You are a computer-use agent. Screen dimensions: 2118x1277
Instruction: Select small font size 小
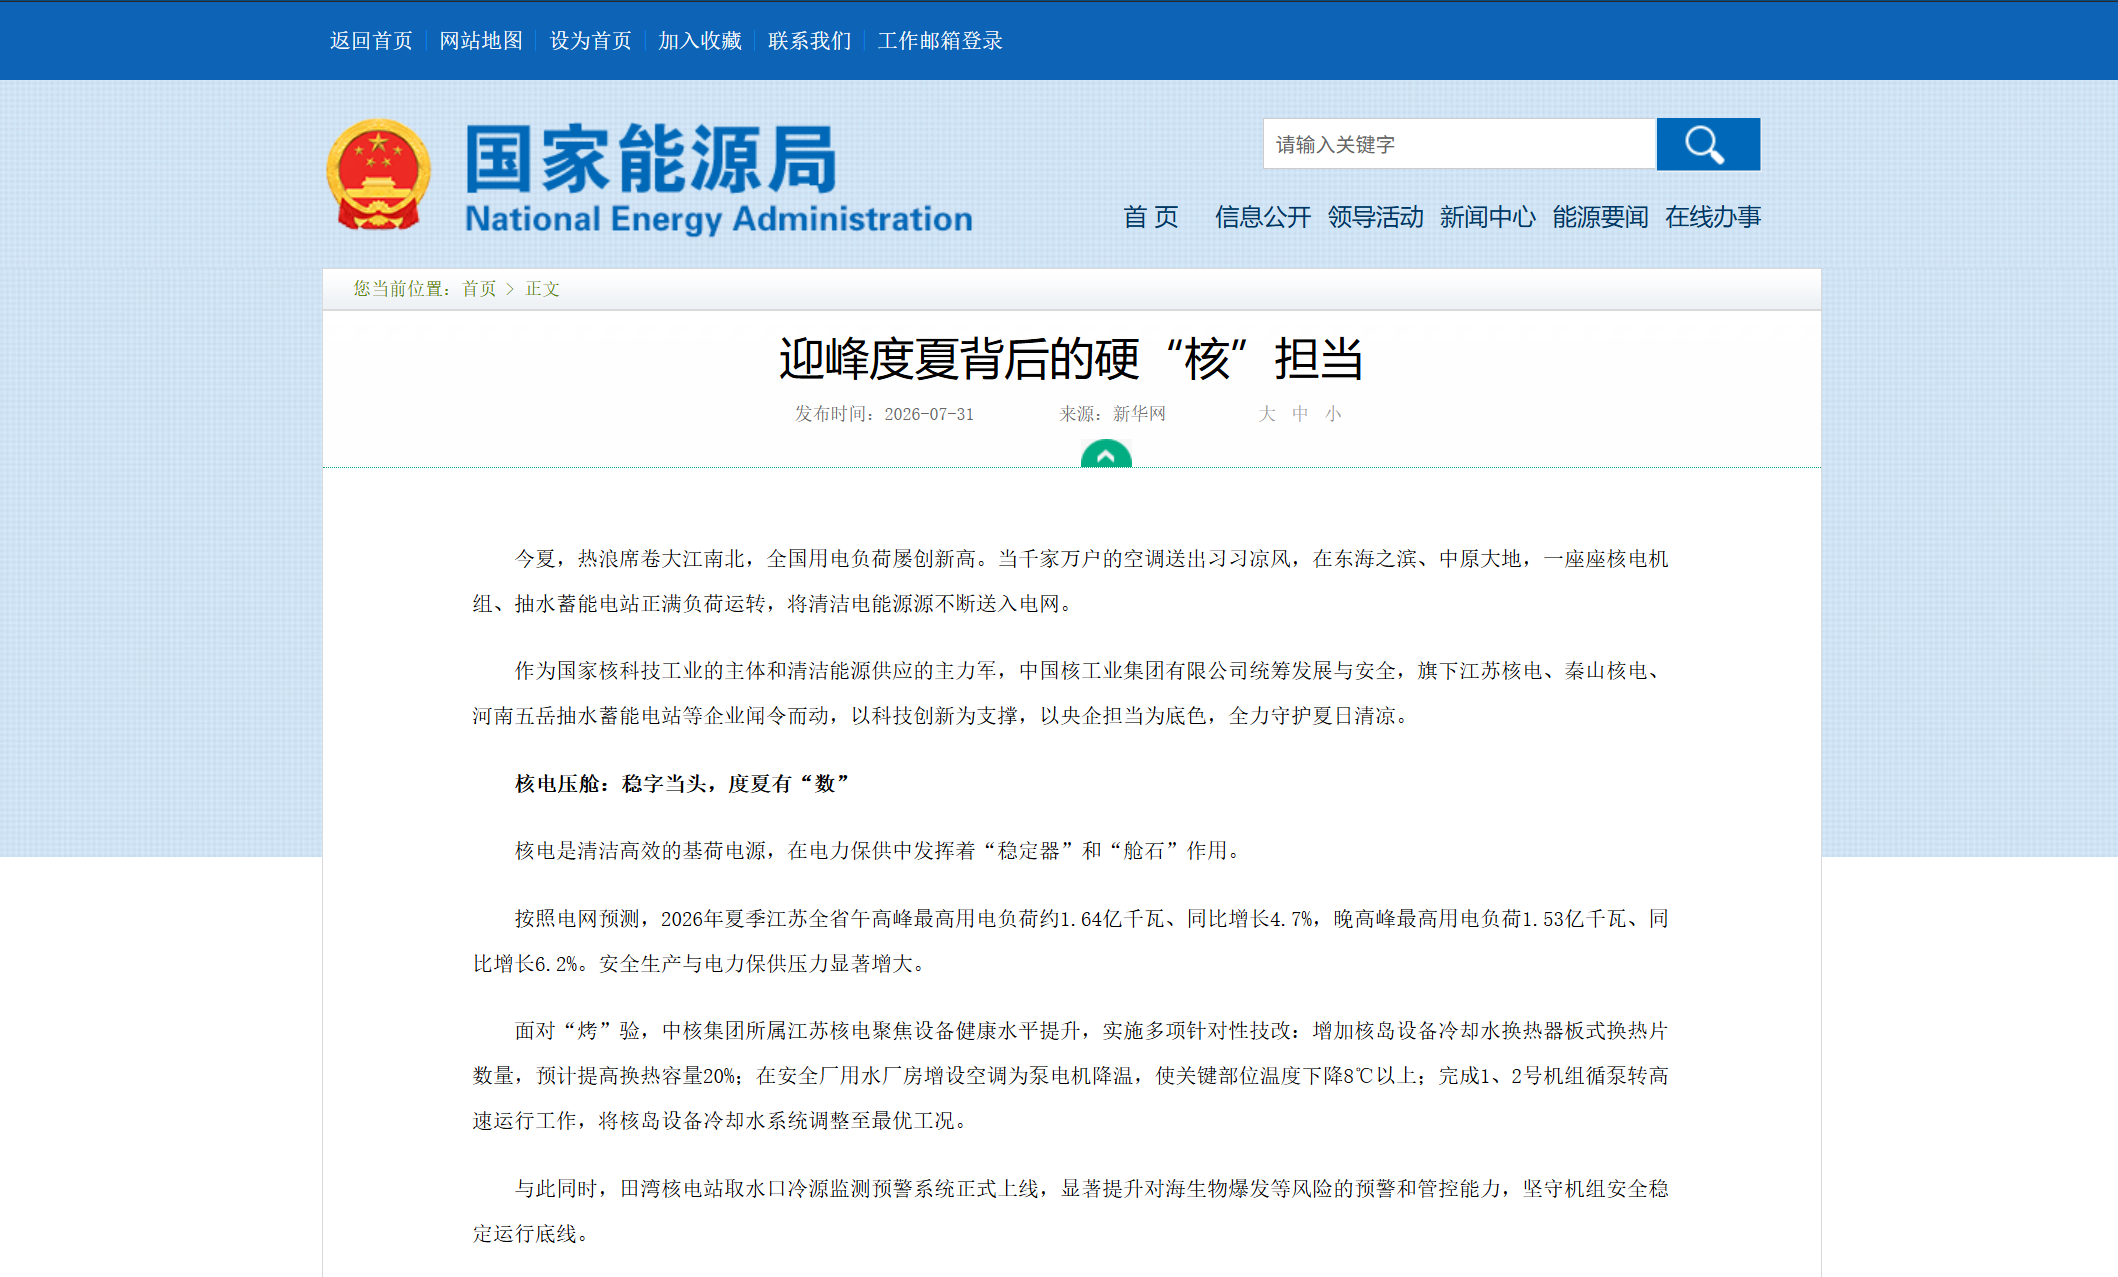1333,414
